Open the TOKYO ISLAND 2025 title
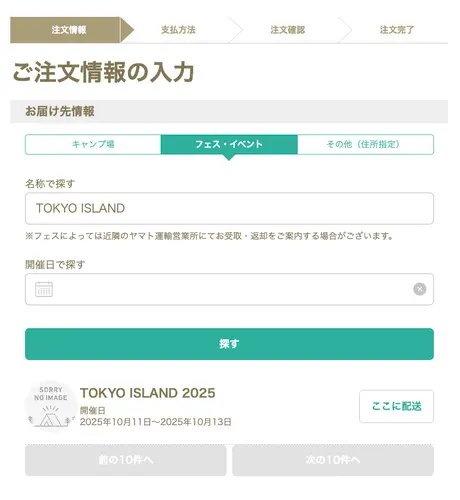The width and height of the screenshot is (460, 500). [x=148, y=393]
